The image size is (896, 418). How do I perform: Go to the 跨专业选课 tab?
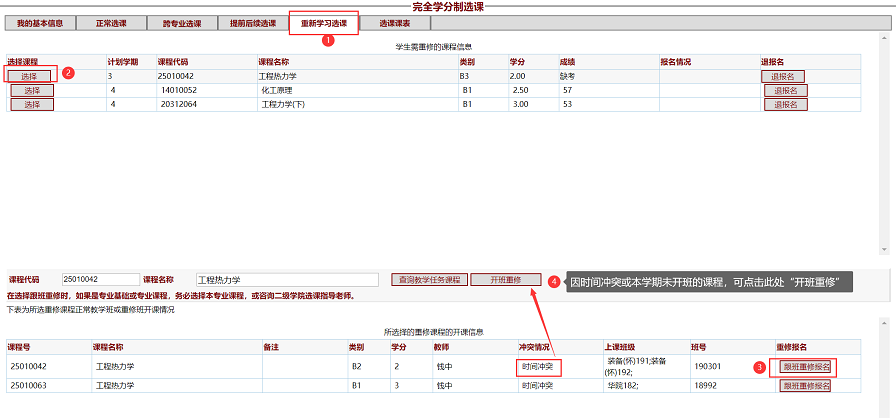[182, 23]
